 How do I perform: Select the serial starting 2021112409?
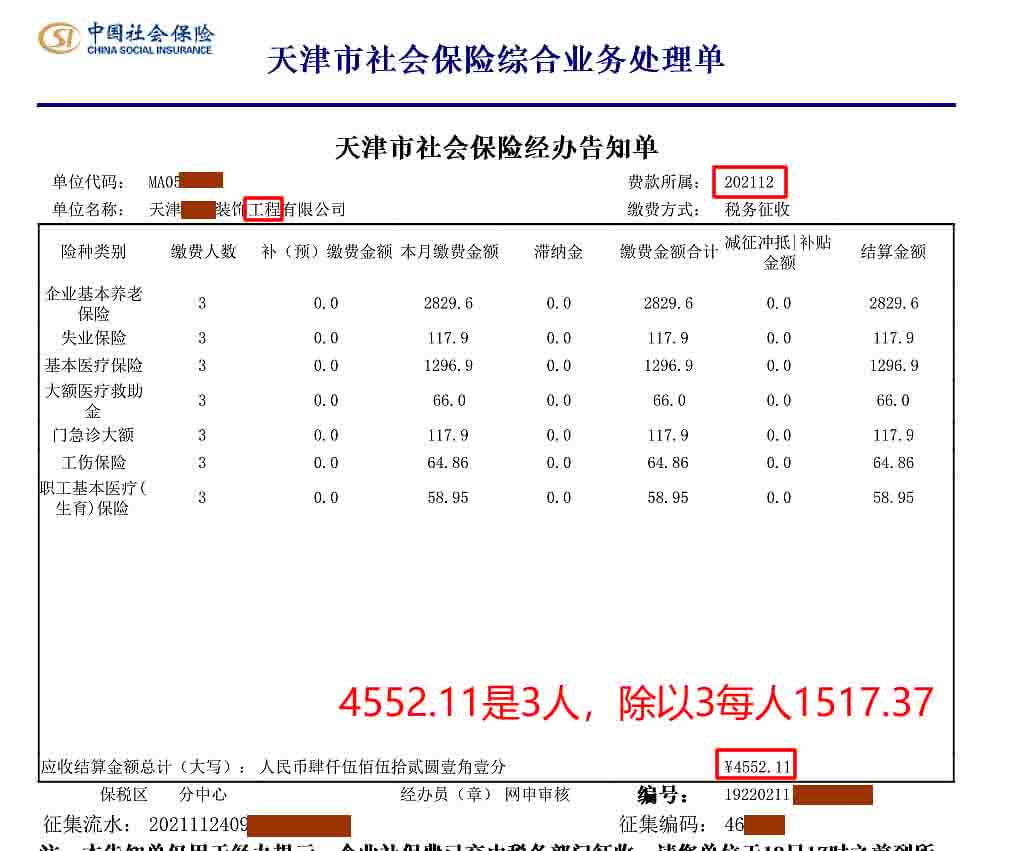(x=250, y=825)
